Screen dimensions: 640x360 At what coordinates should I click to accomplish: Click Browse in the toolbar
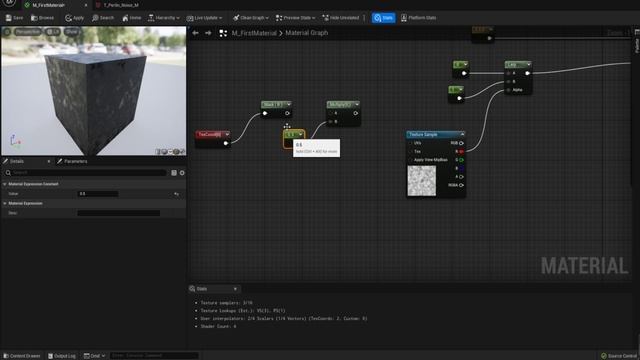(x=42, y=18)
